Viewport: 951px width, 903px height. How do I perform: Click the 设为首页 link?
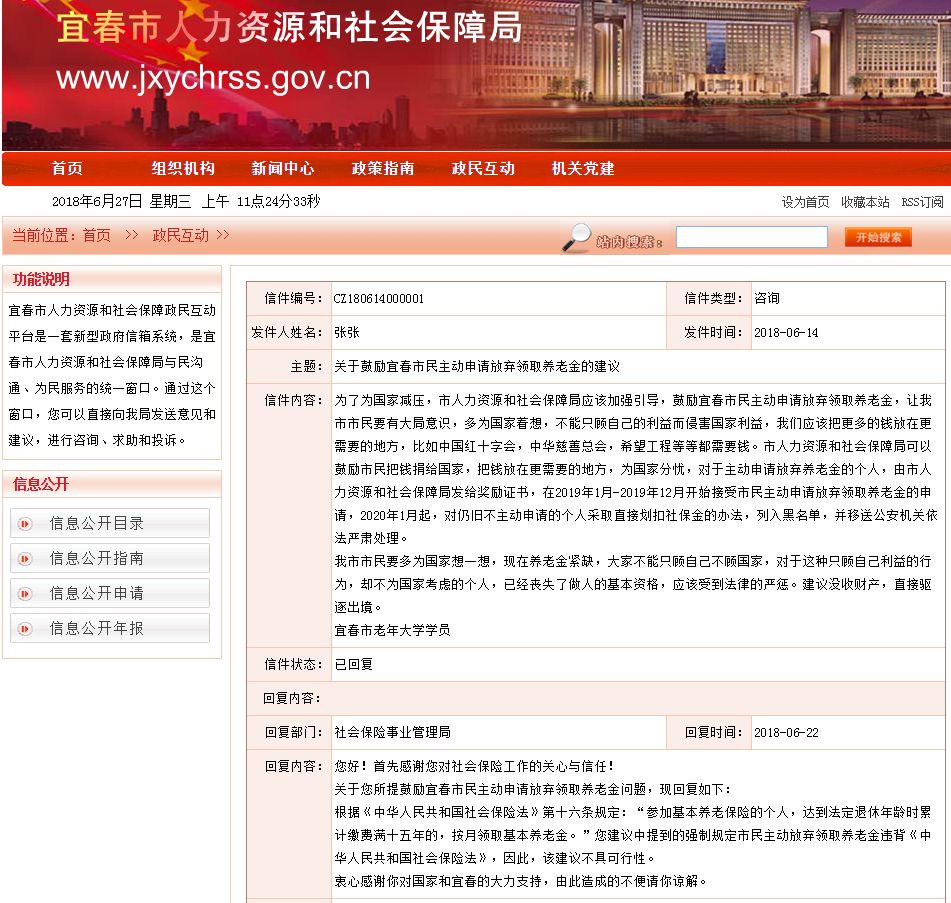(805, 202)
